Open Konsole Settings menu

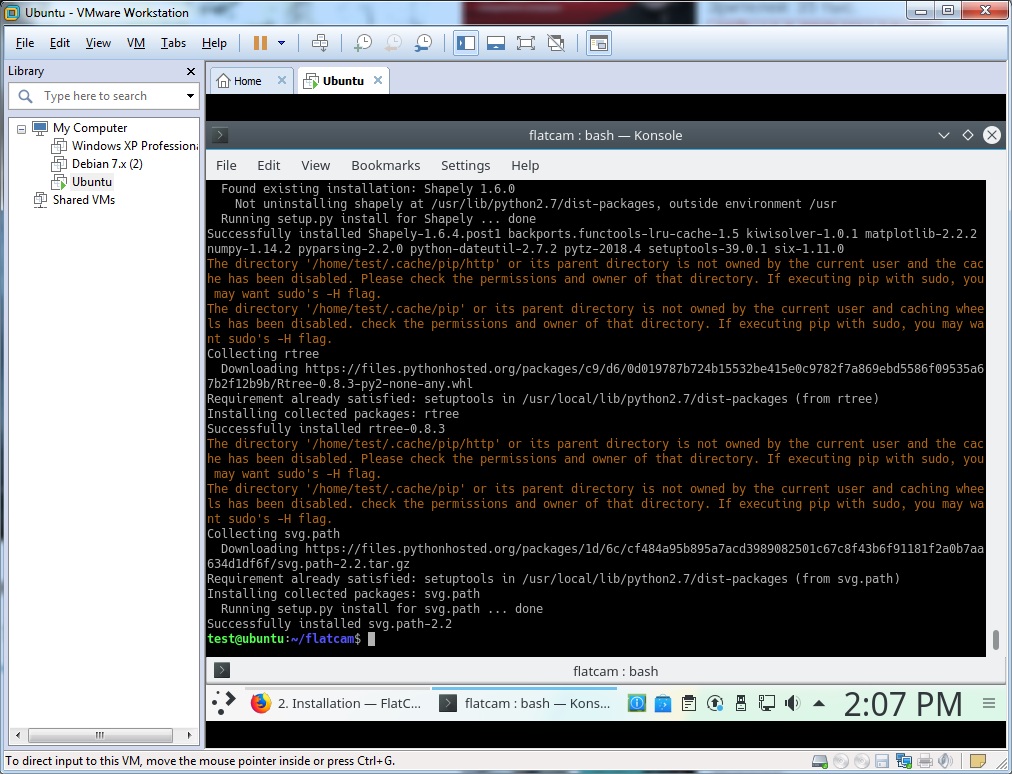point(465,165)
